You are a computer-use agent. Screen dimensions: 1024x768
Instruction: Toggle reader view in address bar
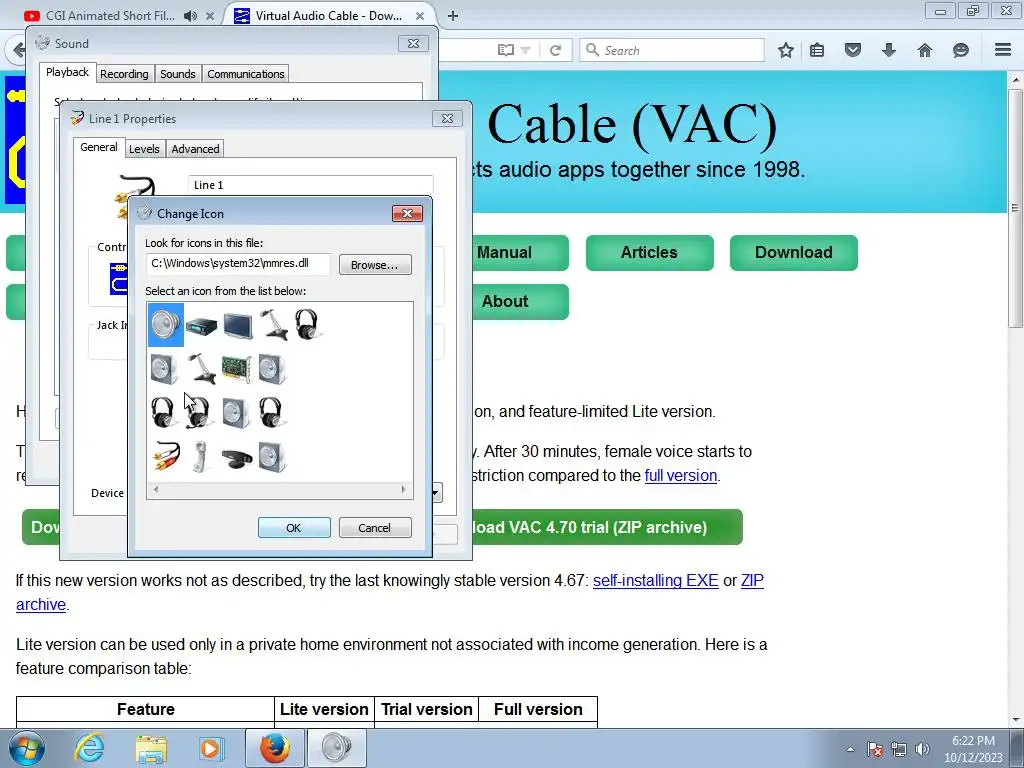[x=505, y=50]
